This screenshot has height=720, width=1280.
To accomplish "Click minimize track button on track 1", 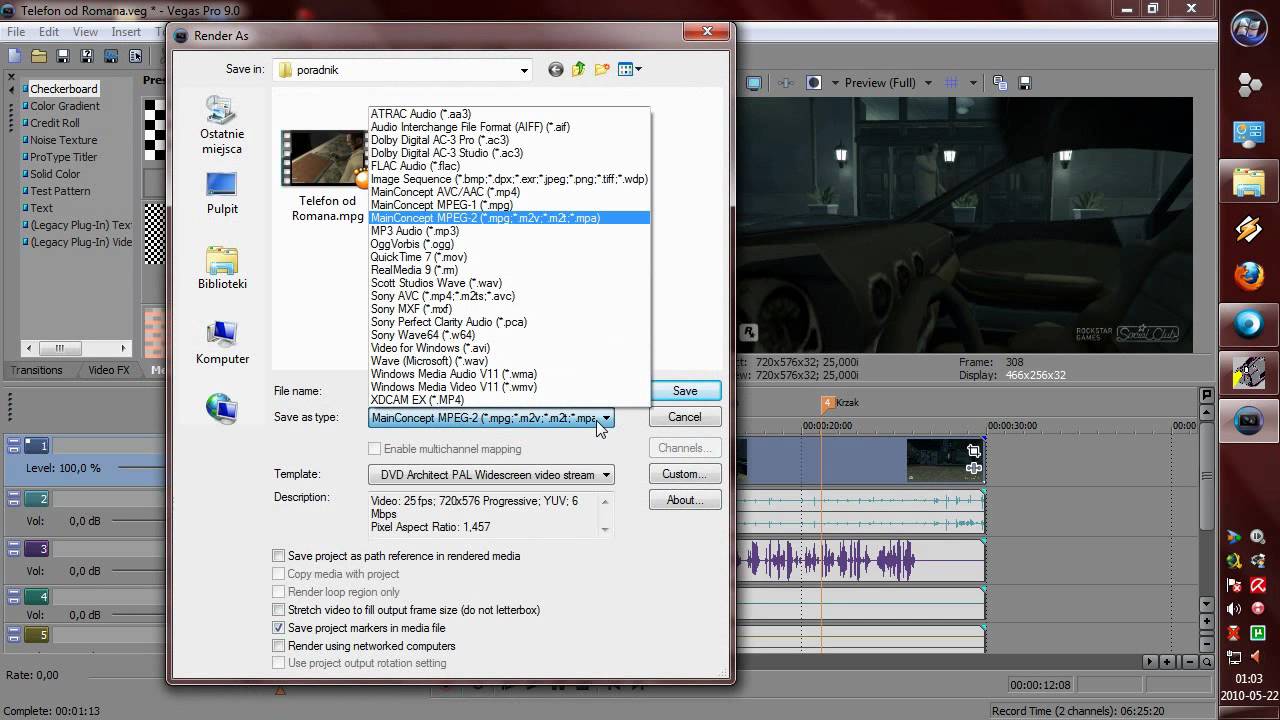I will pos(14,447).
